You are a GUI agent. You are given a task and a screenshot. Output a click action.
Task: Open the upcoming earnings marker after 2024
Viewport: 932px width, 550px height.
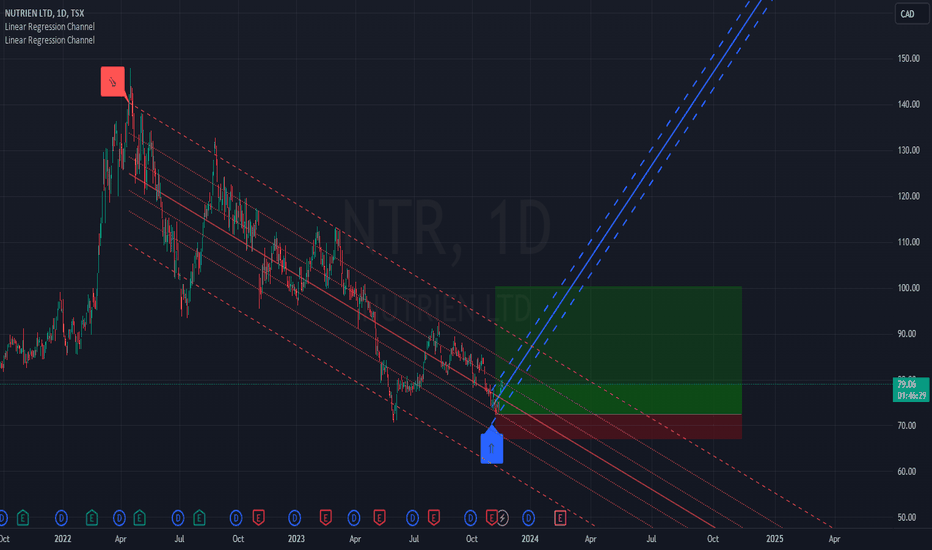coord(560,518)
